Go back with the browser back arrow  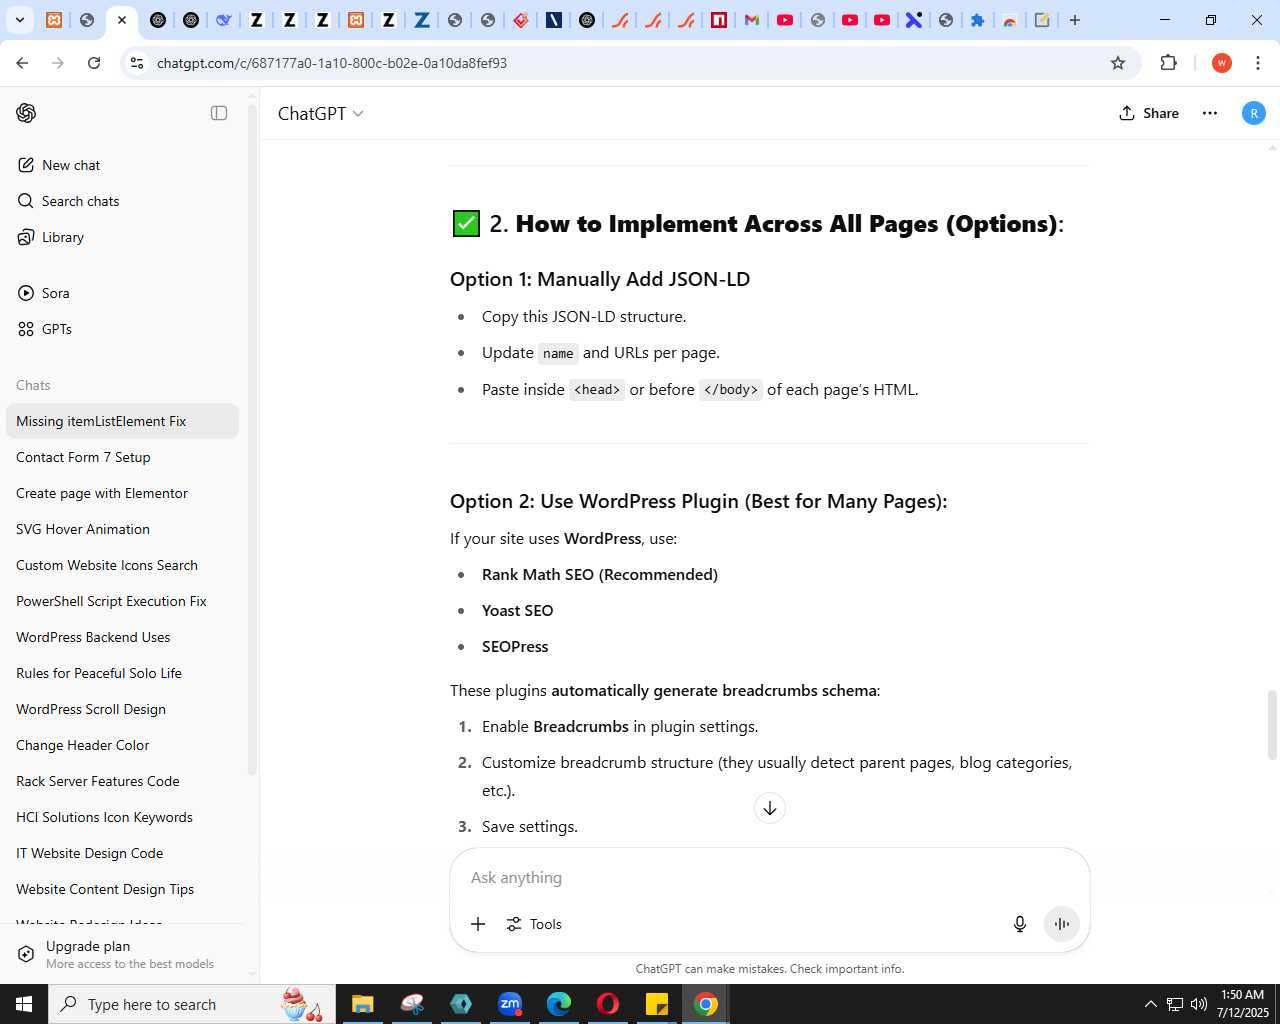(x=22, y=63)
